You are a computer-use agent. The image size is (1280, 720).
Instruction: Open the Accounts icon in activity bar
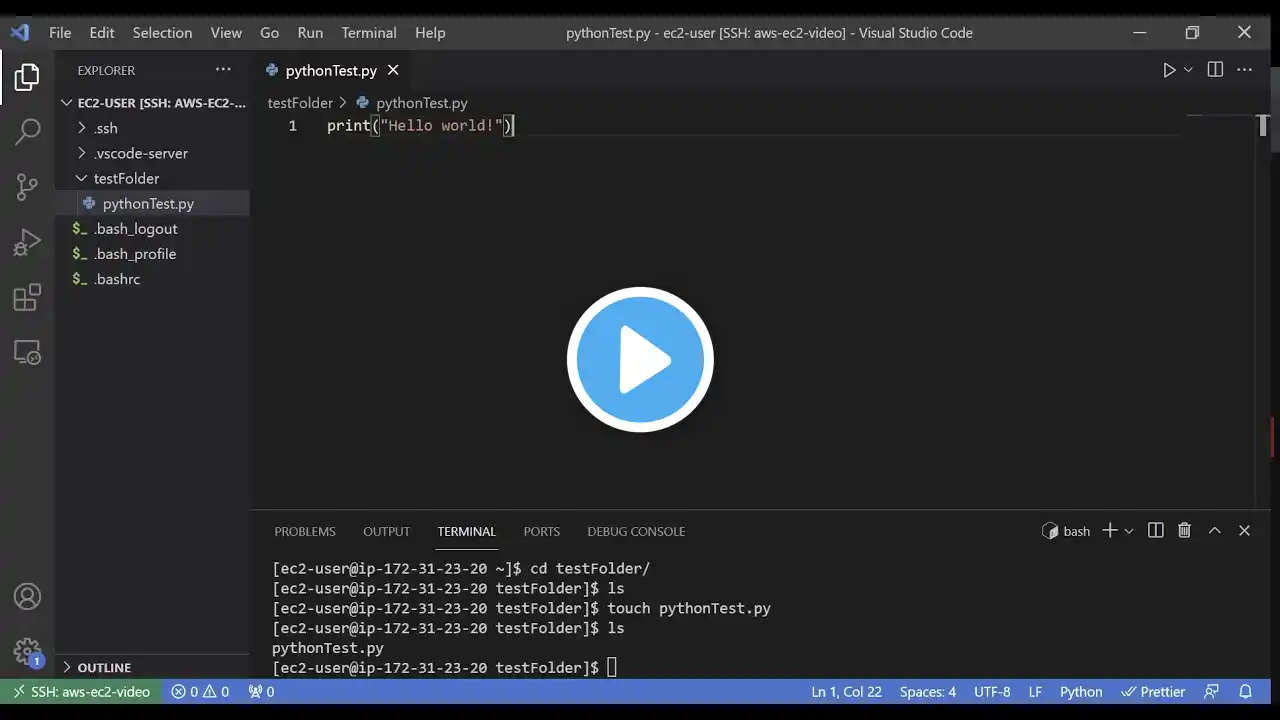(x=27, y=597)
